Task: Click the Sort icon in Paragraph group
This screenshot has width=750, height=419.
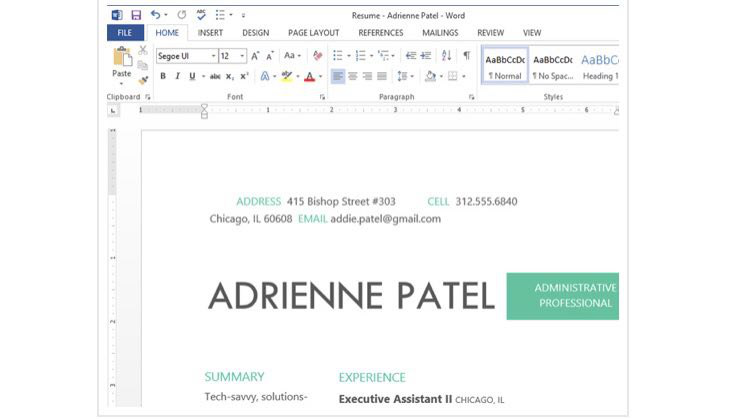Action: 447,56
